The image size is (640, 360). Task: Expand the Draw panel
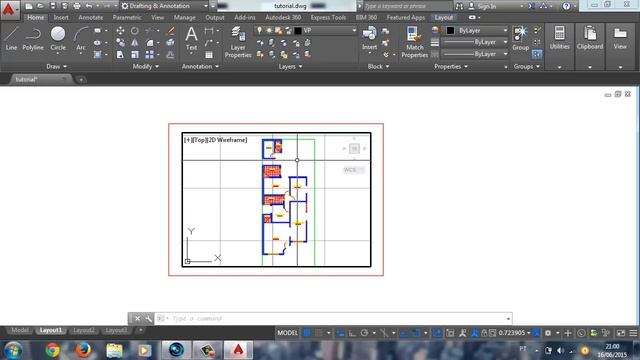pos(56,67)
